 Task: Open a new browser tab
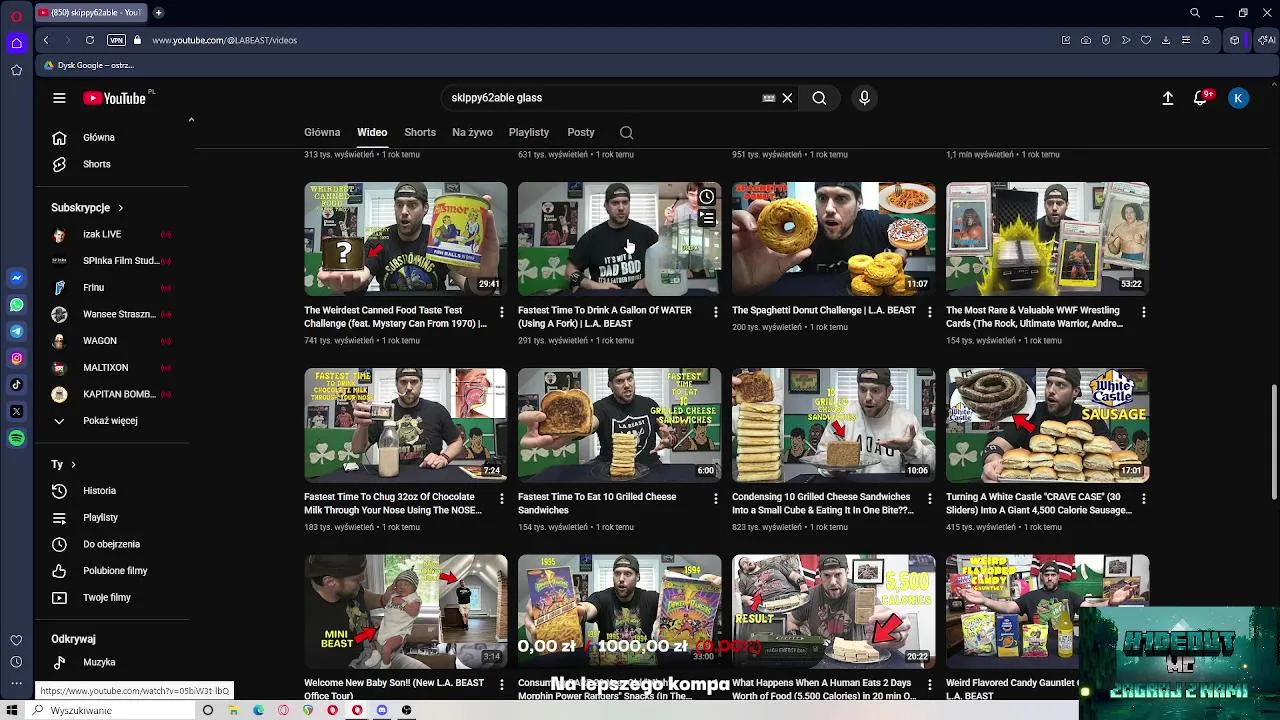coord(158,13)
